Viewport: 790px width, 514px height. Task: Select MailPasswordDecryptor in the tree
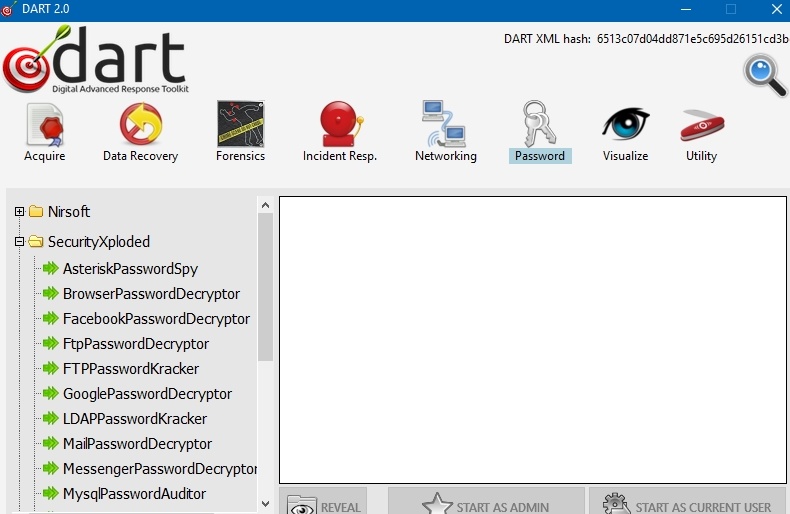click(137, 444)
